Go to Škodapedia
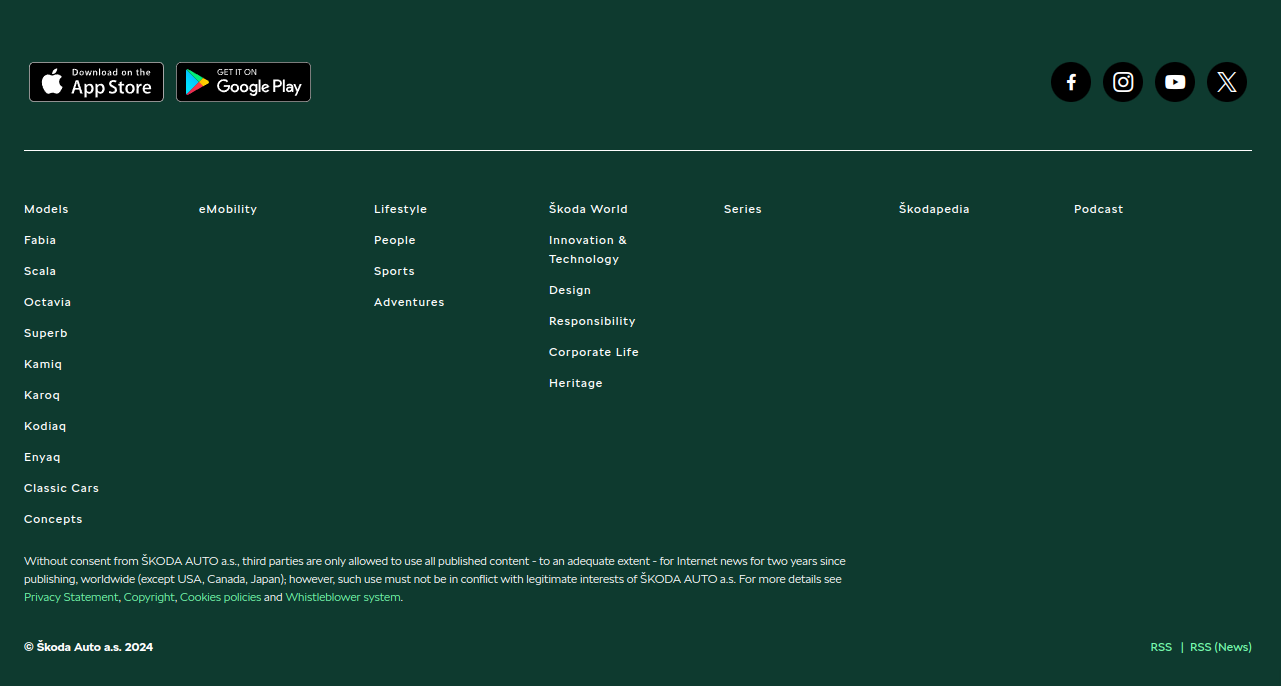 934,209
